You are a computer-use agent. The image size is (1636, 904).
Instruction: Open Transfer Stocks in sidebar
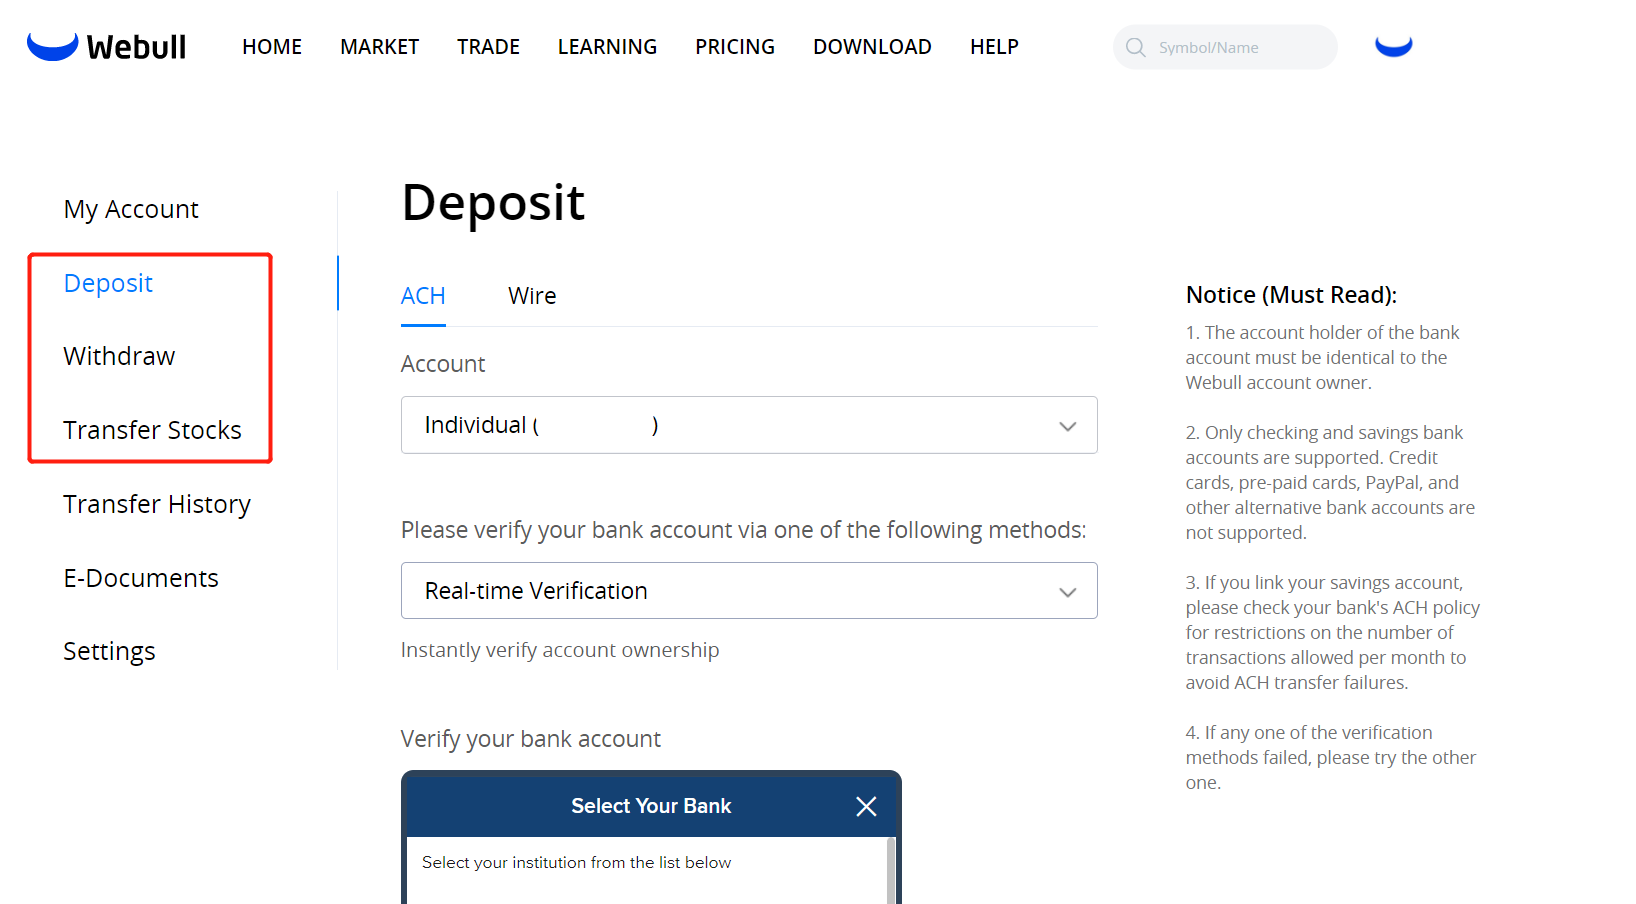(x=152, y=430)
